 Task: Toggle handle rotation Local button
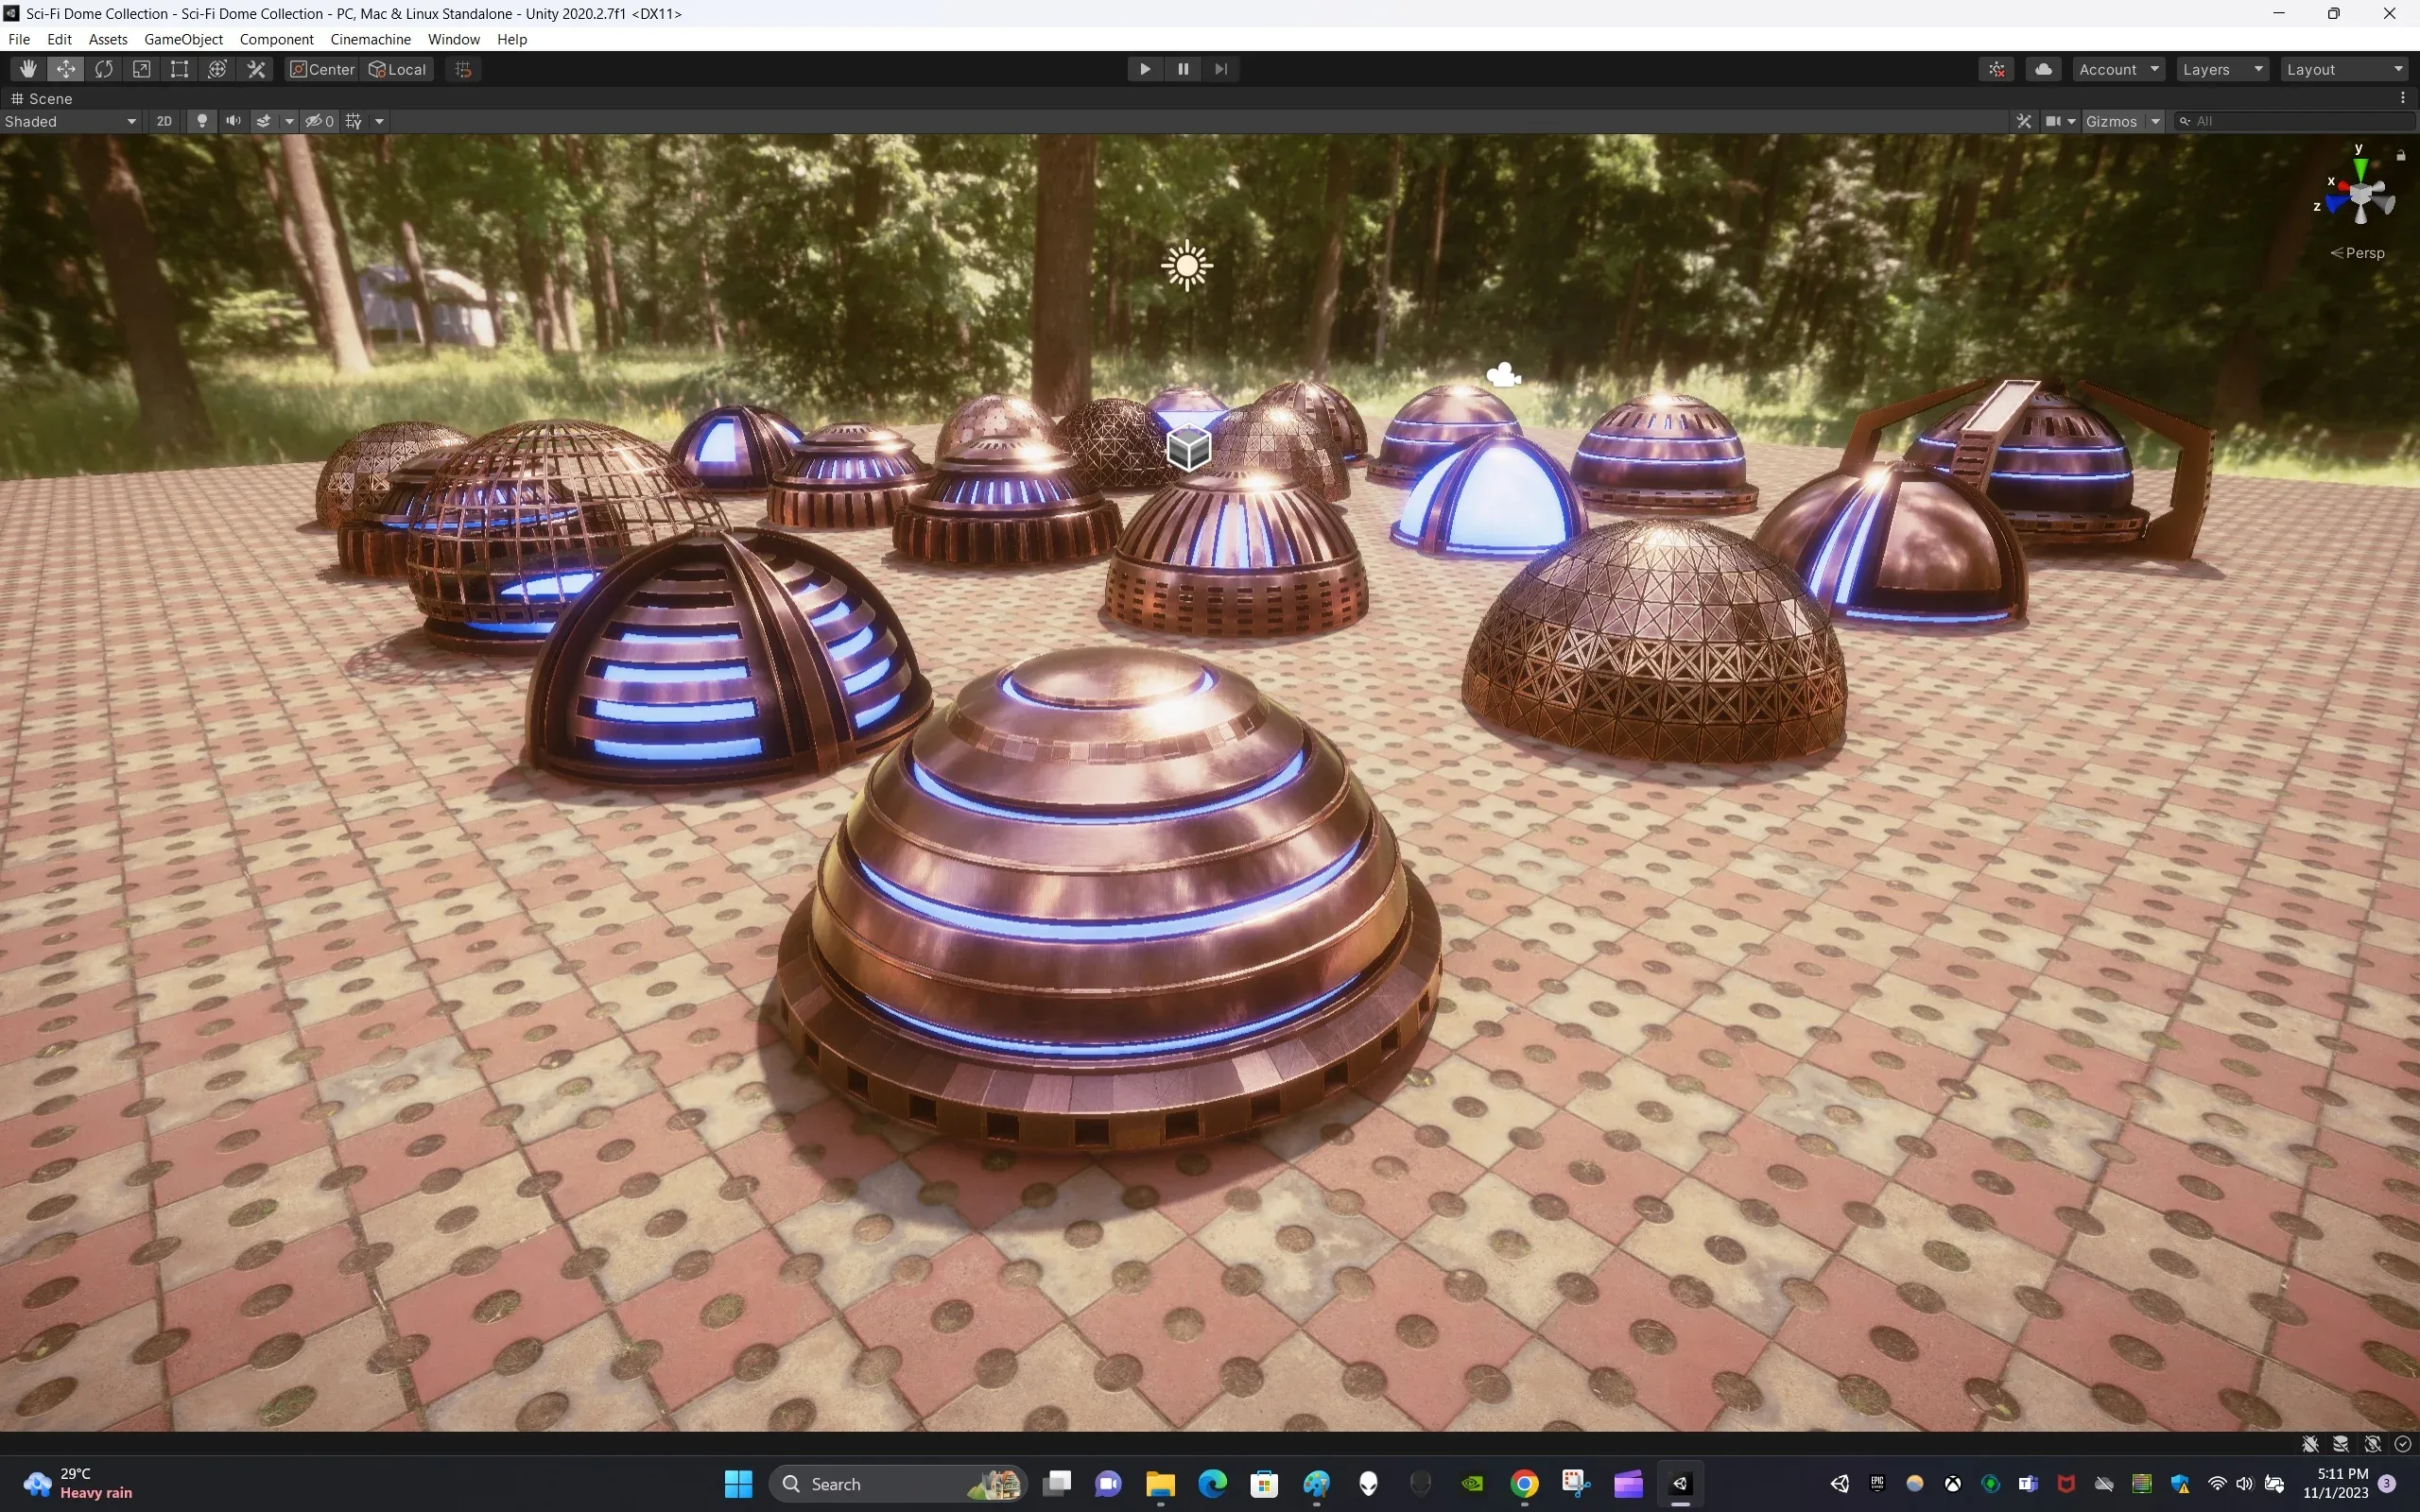tap(398, 69)
